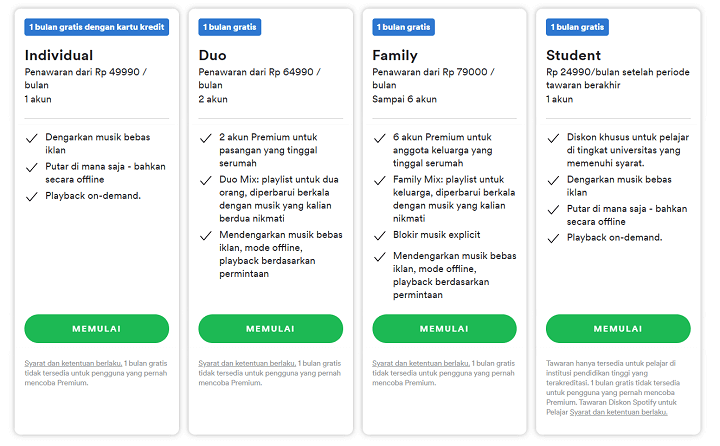Click the '1 bulan gratis' badge on Duo

pos(230,27)
